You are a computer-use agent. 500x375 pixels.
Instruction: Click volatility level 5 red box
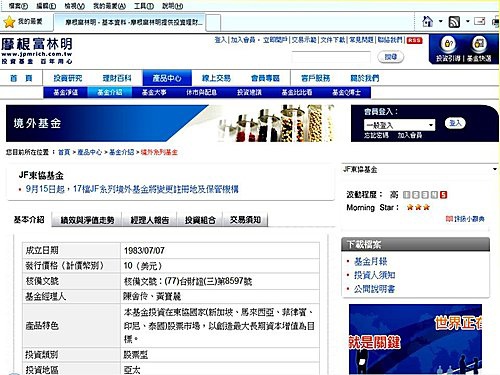point(443,194)
